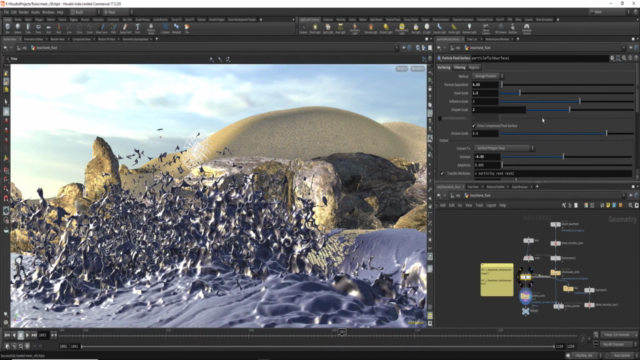Image resolution: width=640 pixels, height=360 pixels.
Task: Add a Distant Light
Action: coord(386,28)
